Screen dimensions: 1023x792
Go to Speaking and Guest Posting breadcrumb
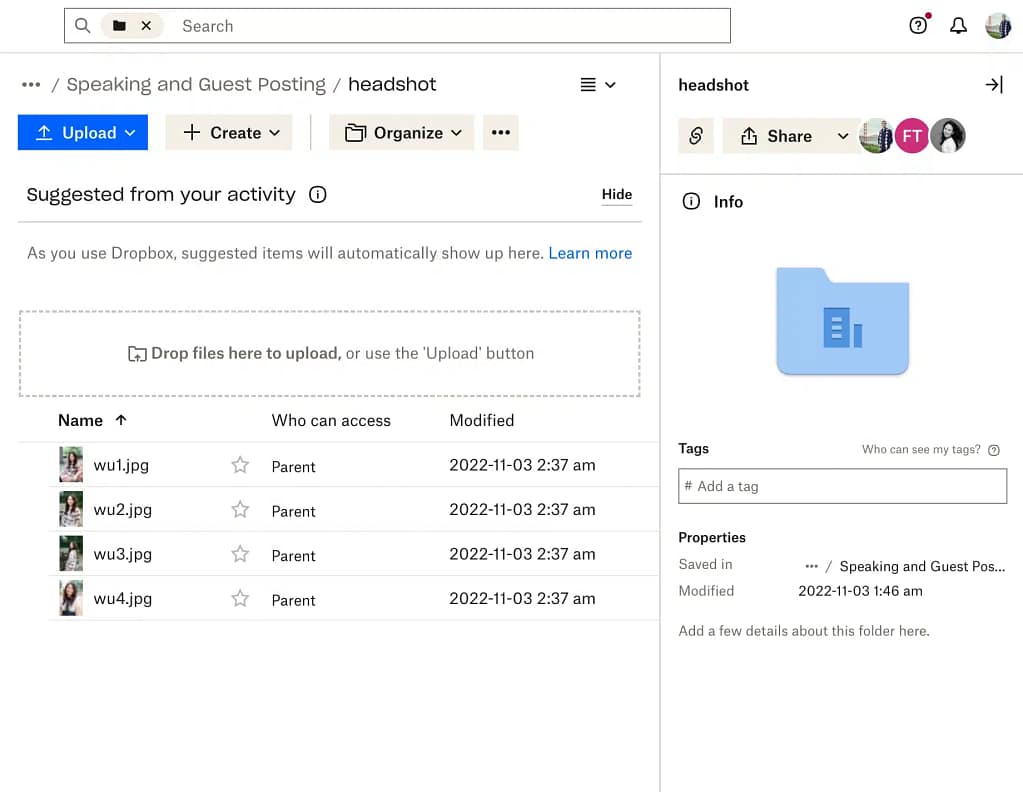[196, 85]
